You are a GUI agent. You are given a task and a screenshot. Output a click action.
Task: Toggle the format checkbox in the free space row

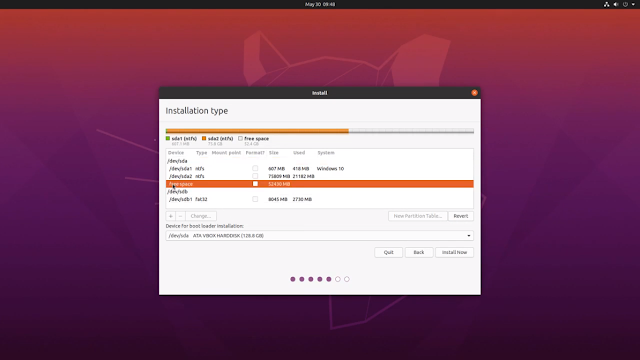255,184
